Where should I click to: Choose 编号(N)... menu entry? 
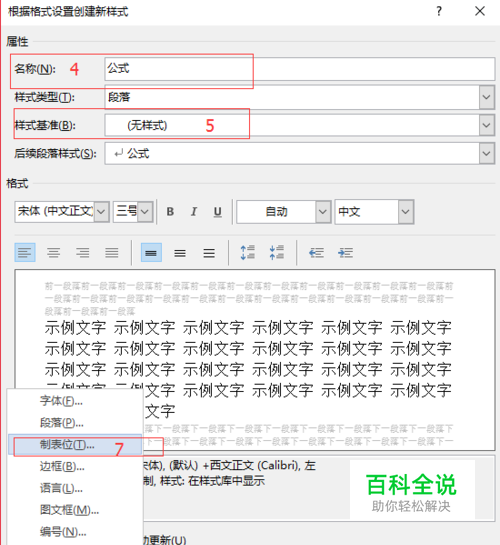point(75,532)
